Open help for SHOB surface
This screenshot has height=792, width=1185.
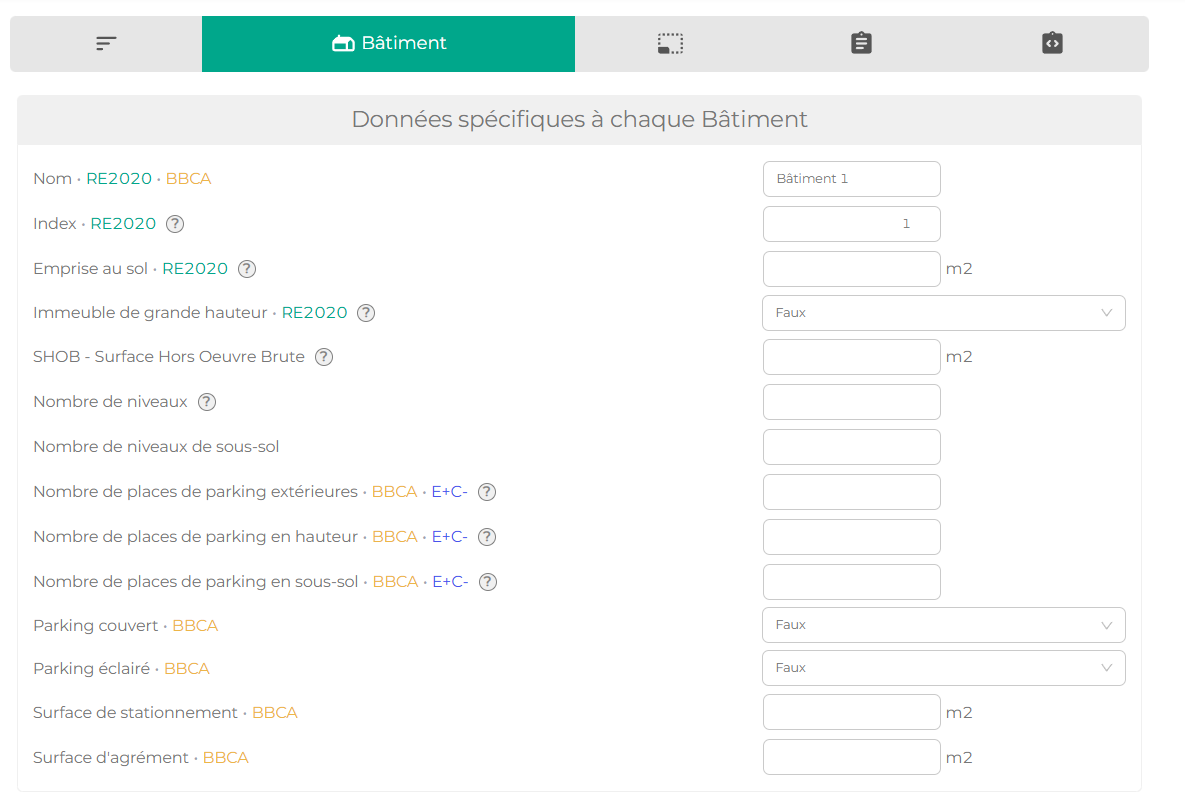pos(323,357)
